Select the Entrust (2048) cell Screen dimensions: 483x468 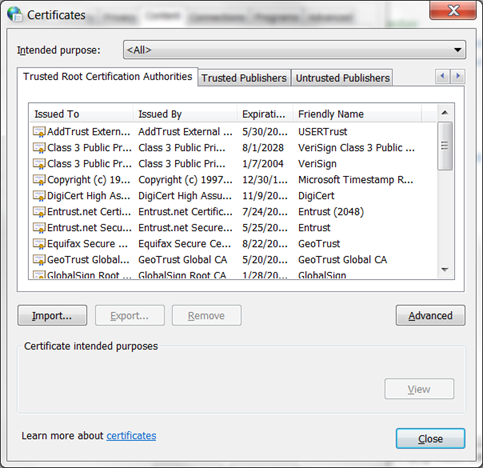click(x=331, y=212)
